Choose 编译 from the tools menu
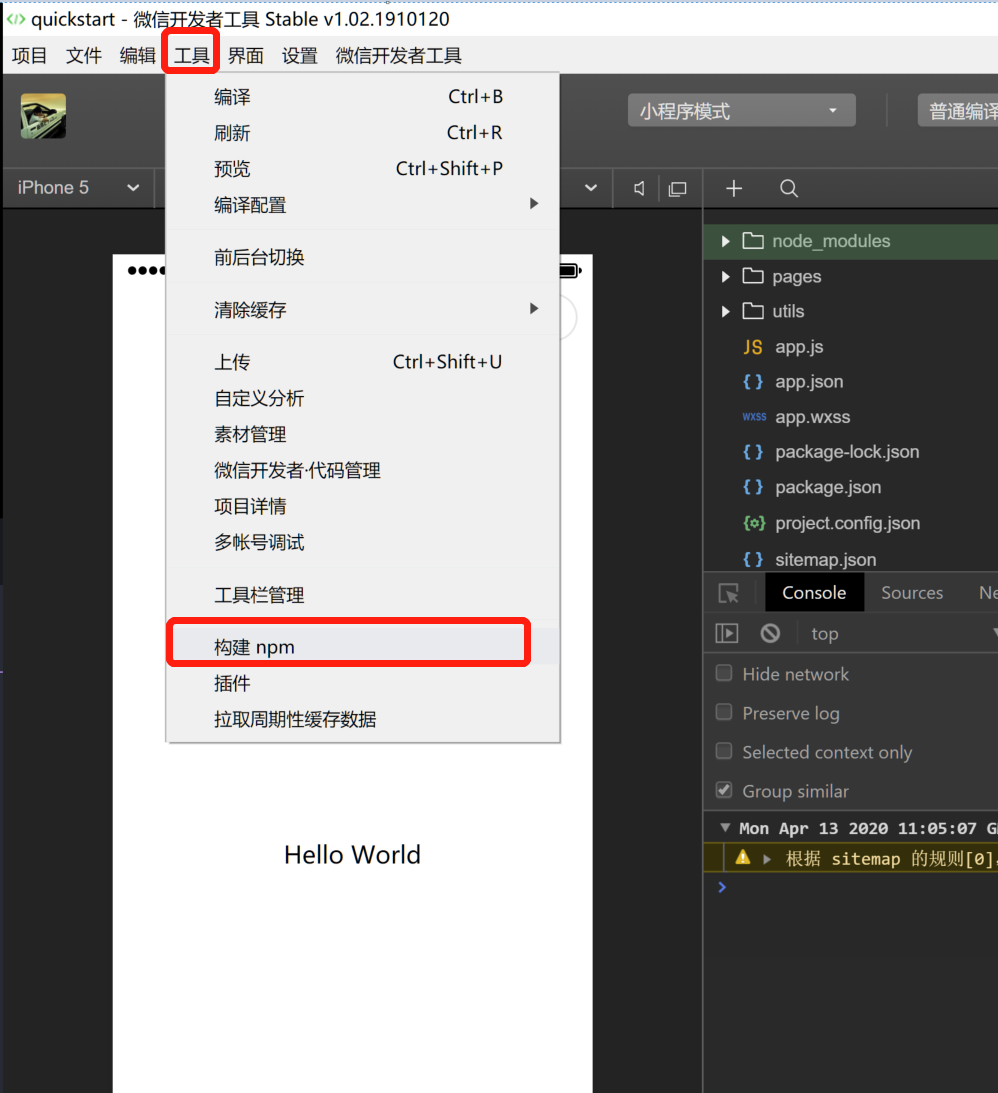Screen dimensions: 998x1093 click(362, 96)
